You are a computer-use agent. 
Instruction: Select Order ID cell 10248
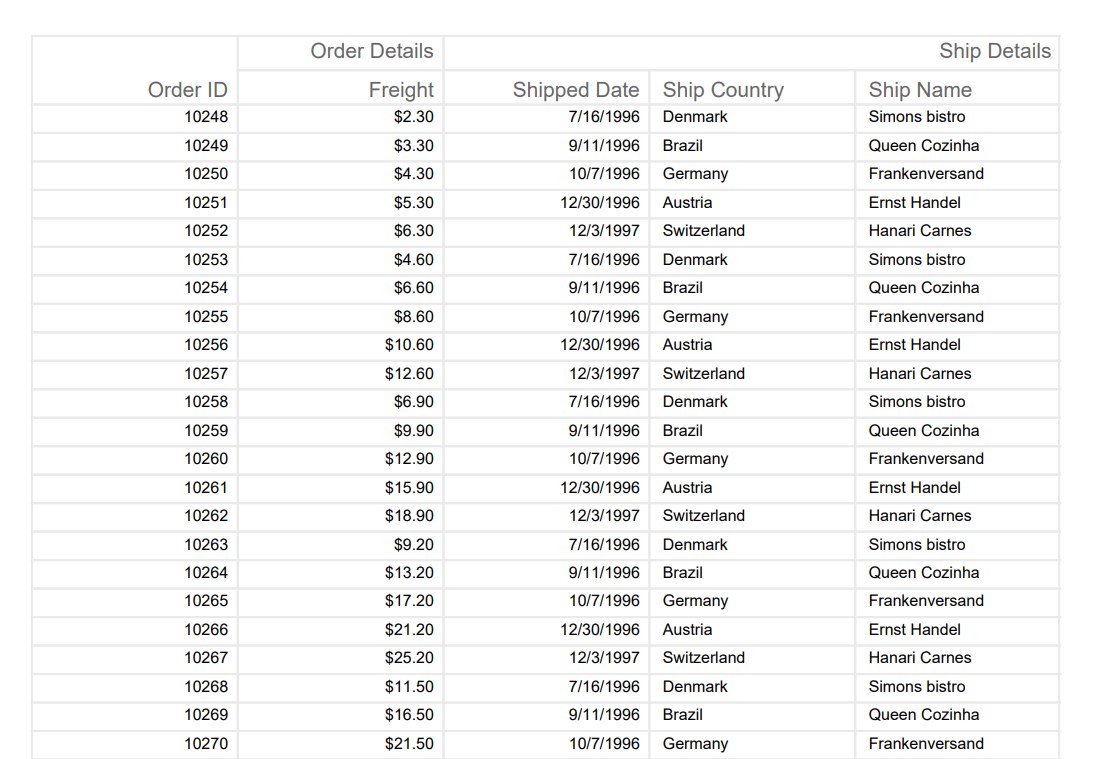click(x=206, y=117)
